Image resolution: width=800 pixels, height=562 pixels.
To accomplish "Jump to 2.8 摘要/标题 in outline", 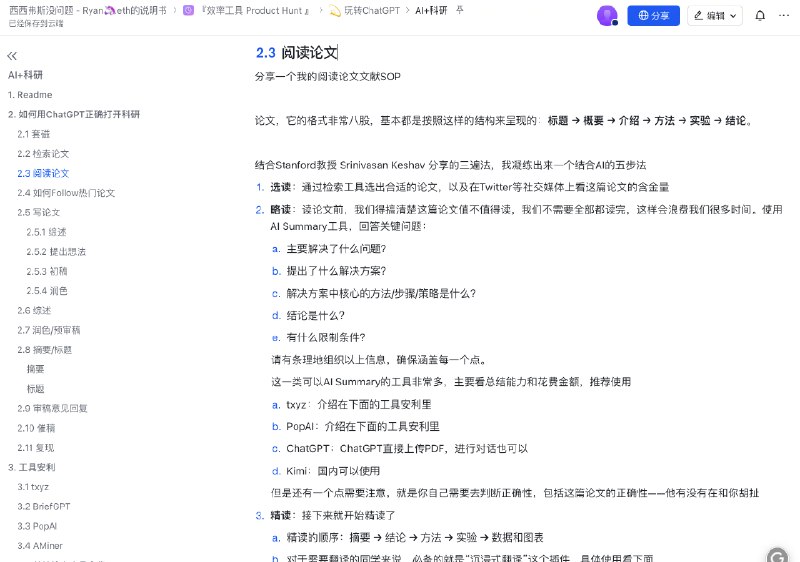I will click(45, 350).
